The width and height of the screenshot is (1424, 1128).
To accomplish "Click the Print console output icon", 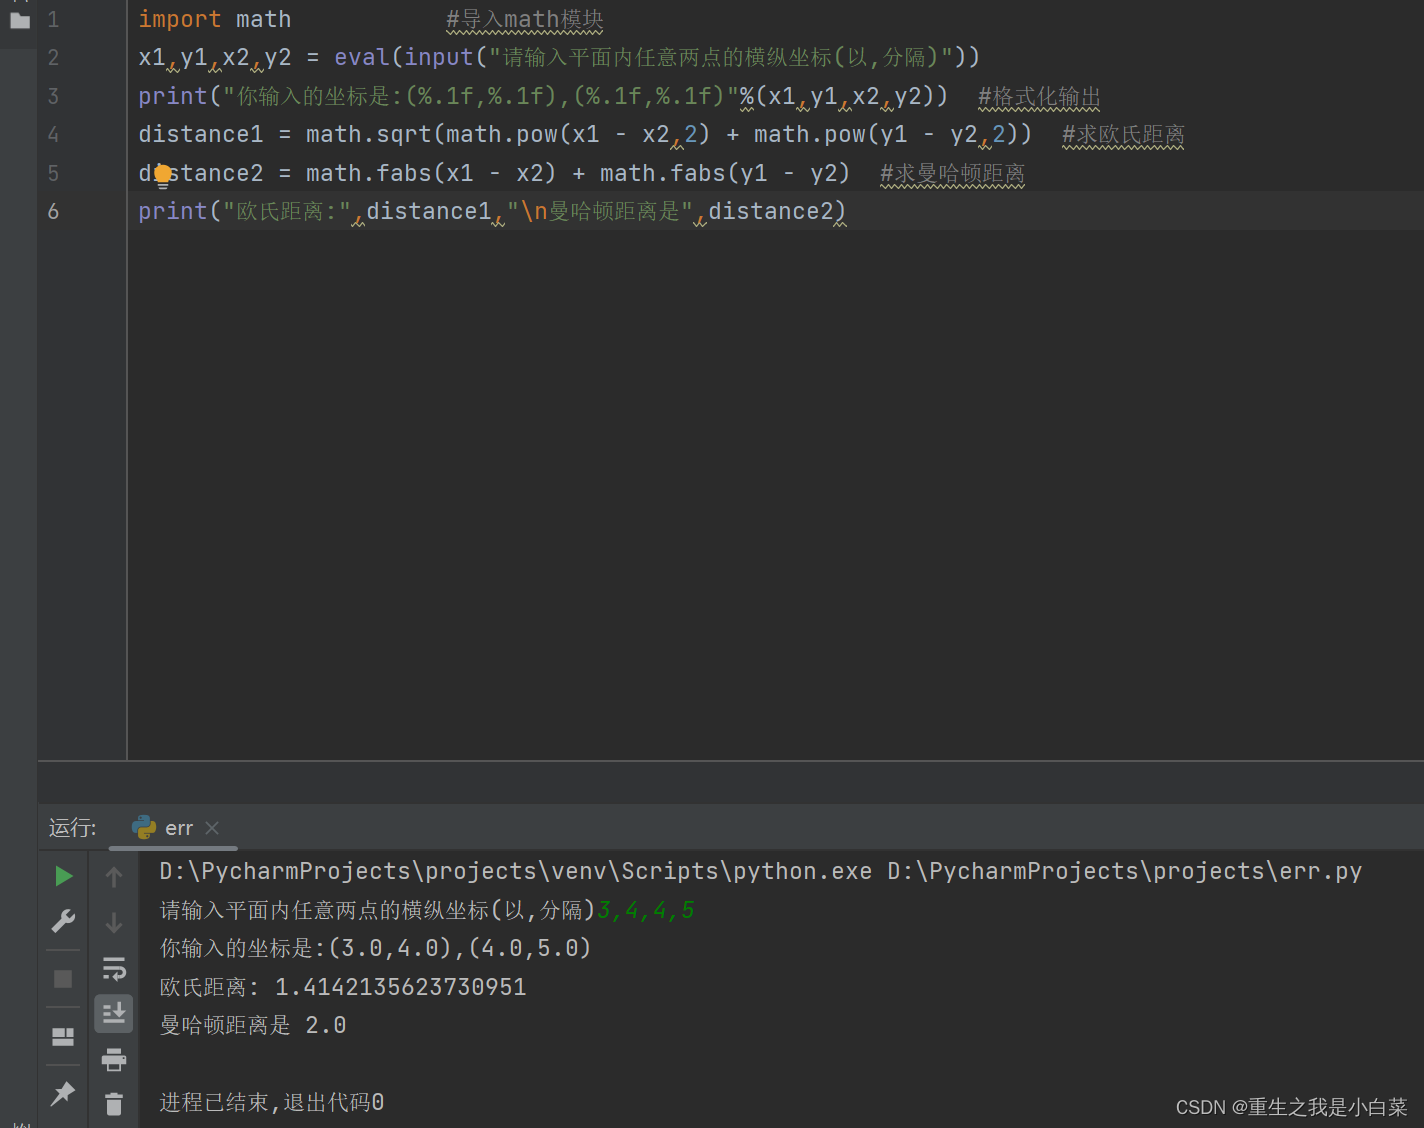I will (114, 1059).
